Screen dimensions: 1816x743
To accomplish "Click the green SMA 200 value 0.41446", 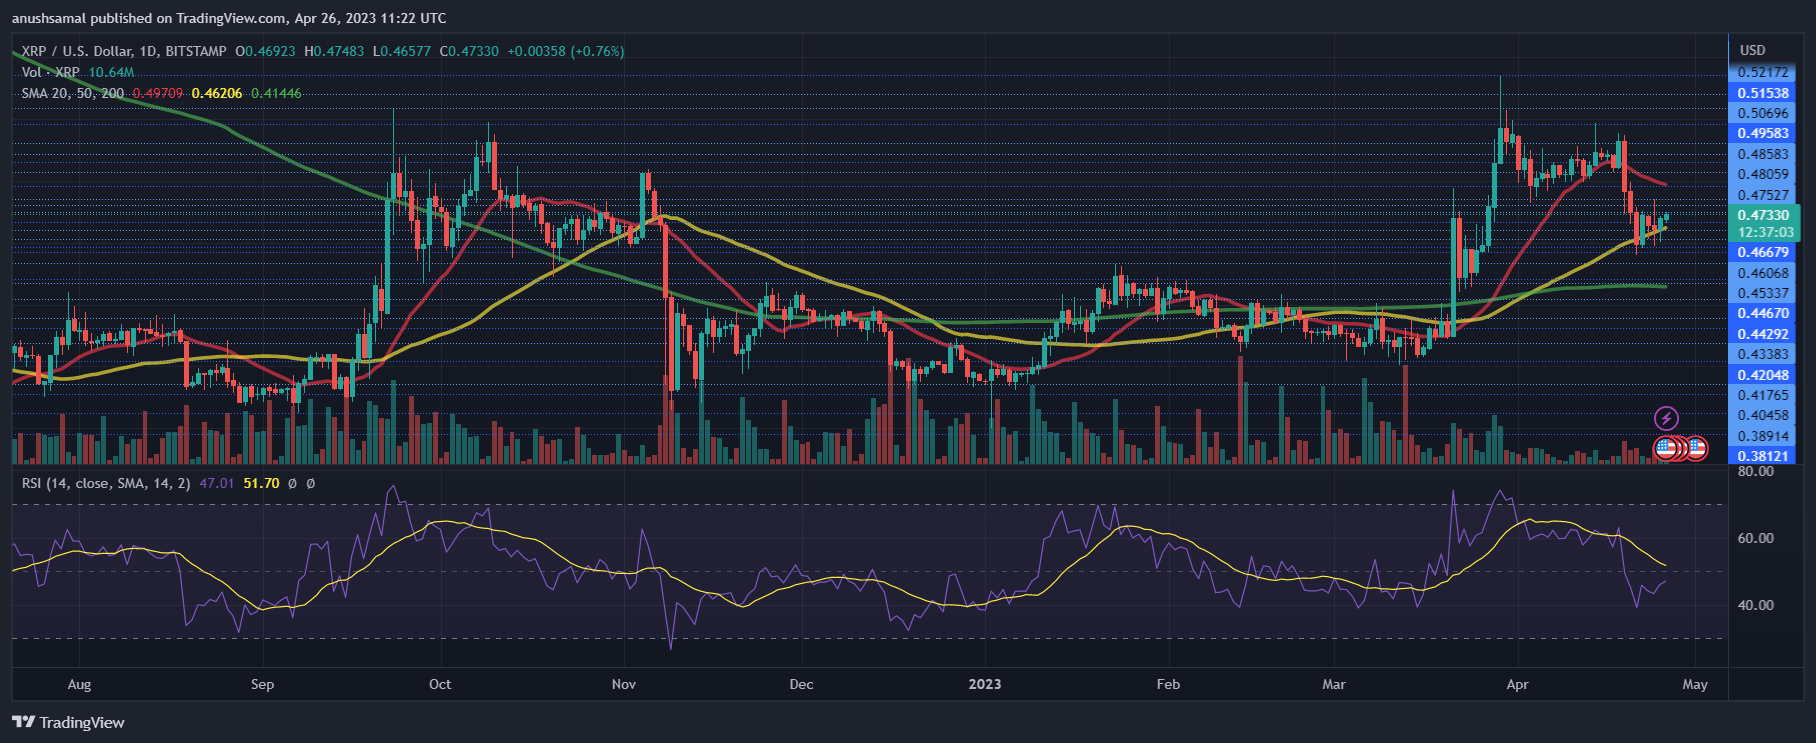I will point(276,93).
